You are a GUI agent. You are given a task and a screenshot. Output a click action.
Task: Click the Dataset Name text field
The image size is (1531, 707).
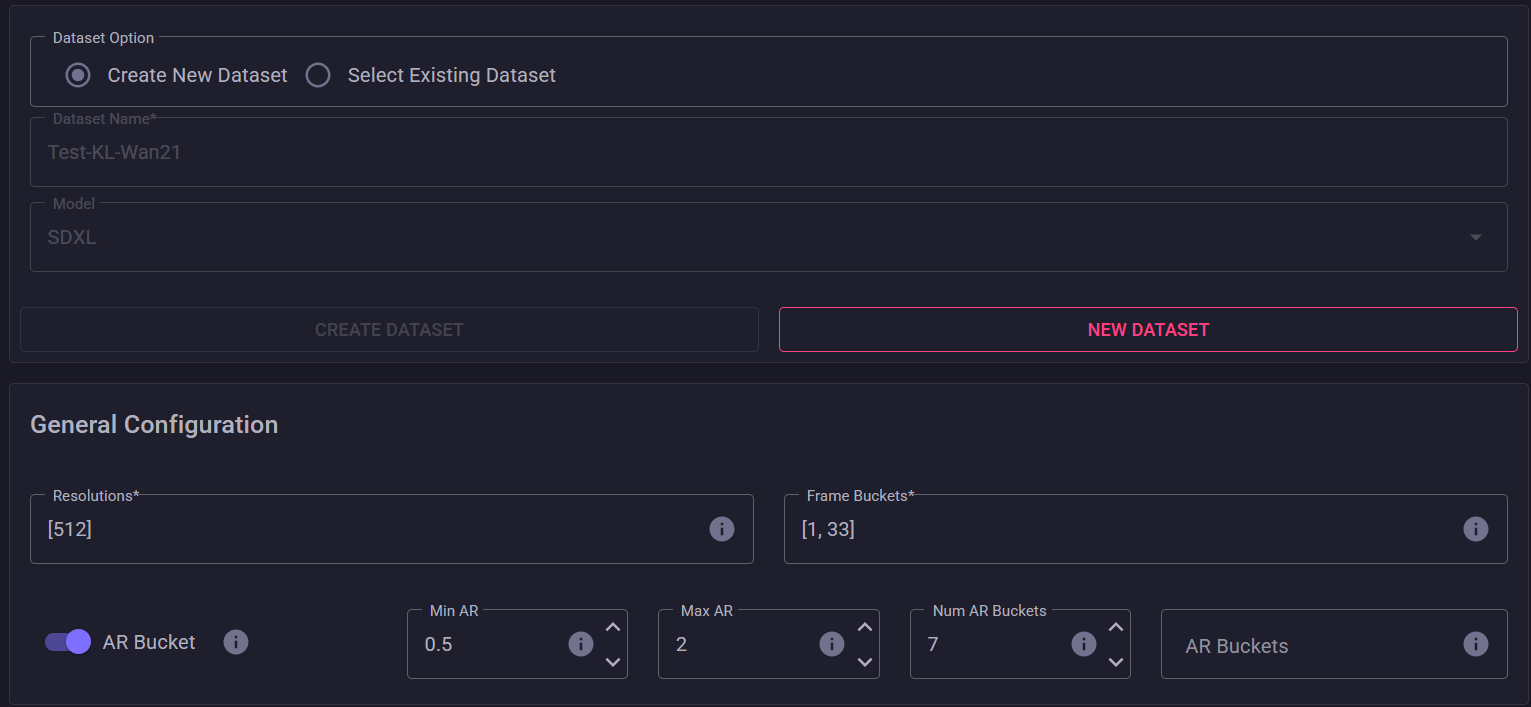pyautogui.click(x=768, y=153)
